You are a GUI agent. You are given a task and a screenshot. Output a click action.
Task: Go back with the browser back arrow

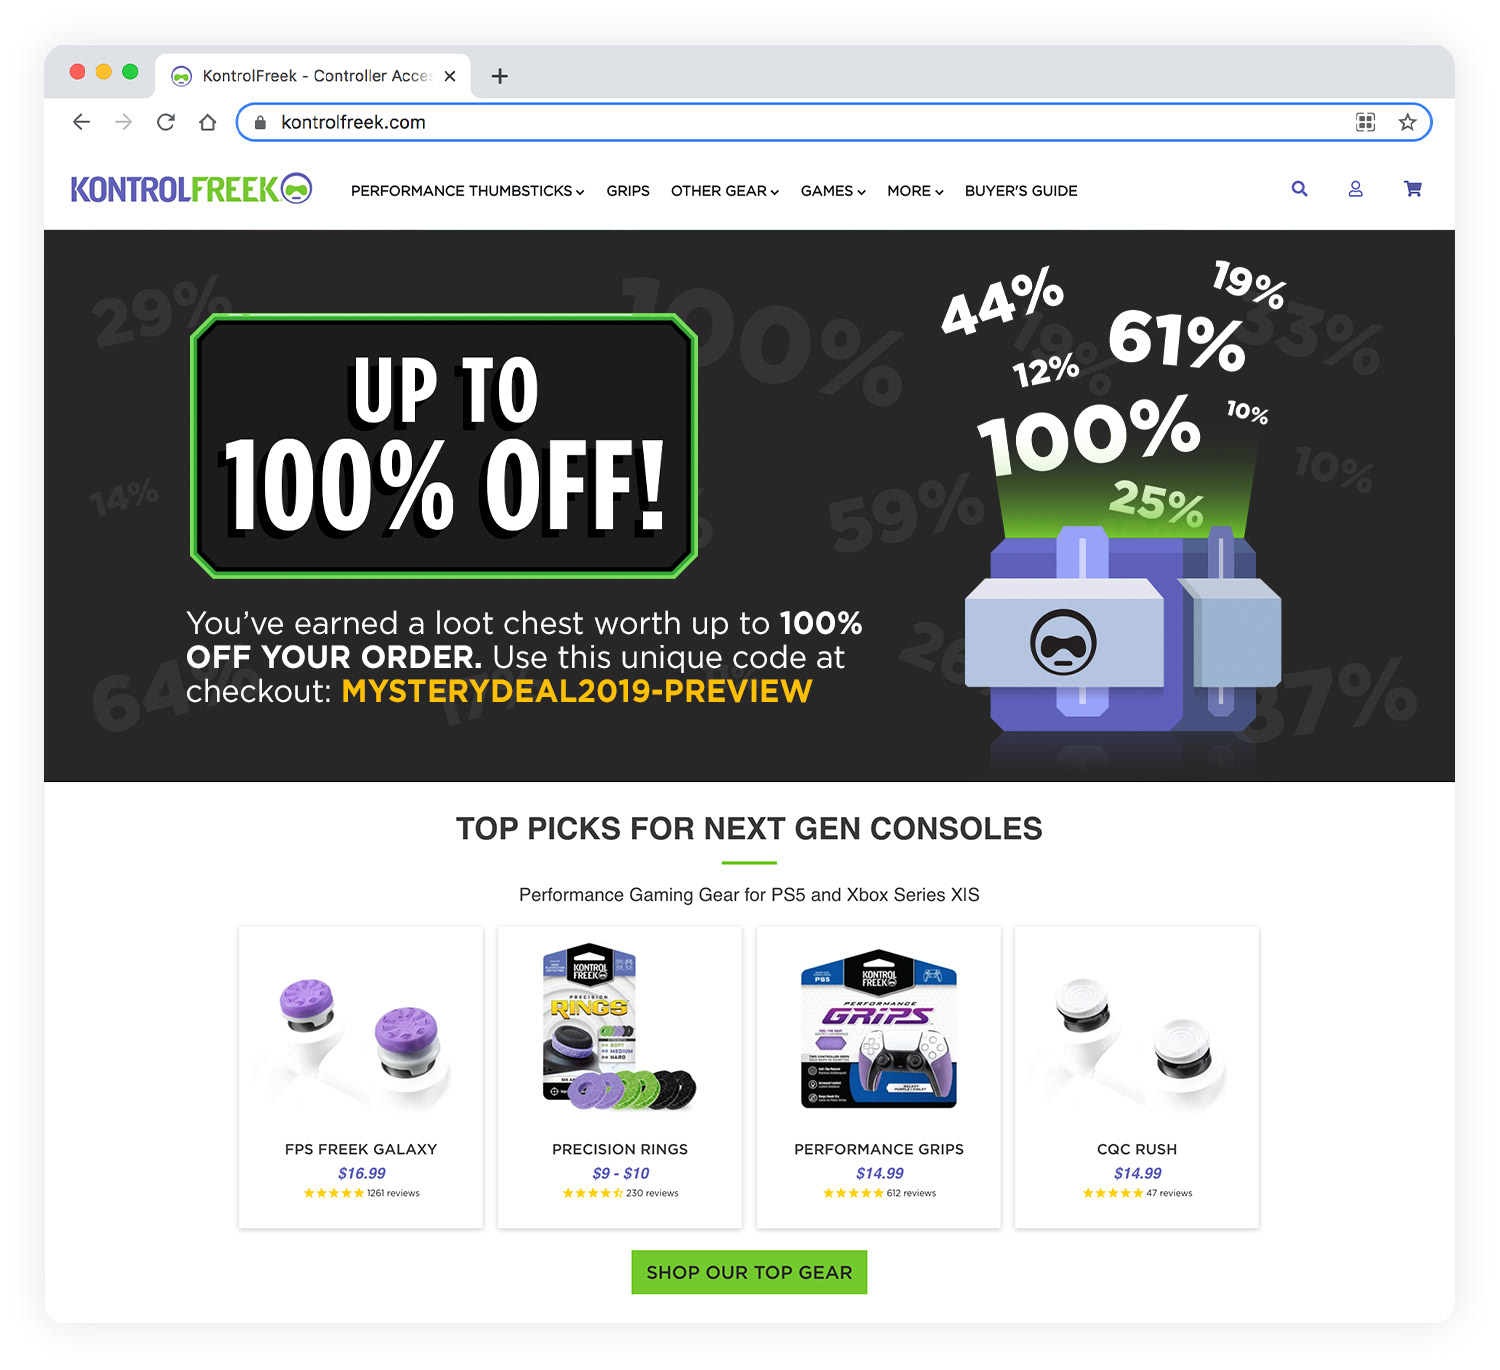(x=82, y=122)
